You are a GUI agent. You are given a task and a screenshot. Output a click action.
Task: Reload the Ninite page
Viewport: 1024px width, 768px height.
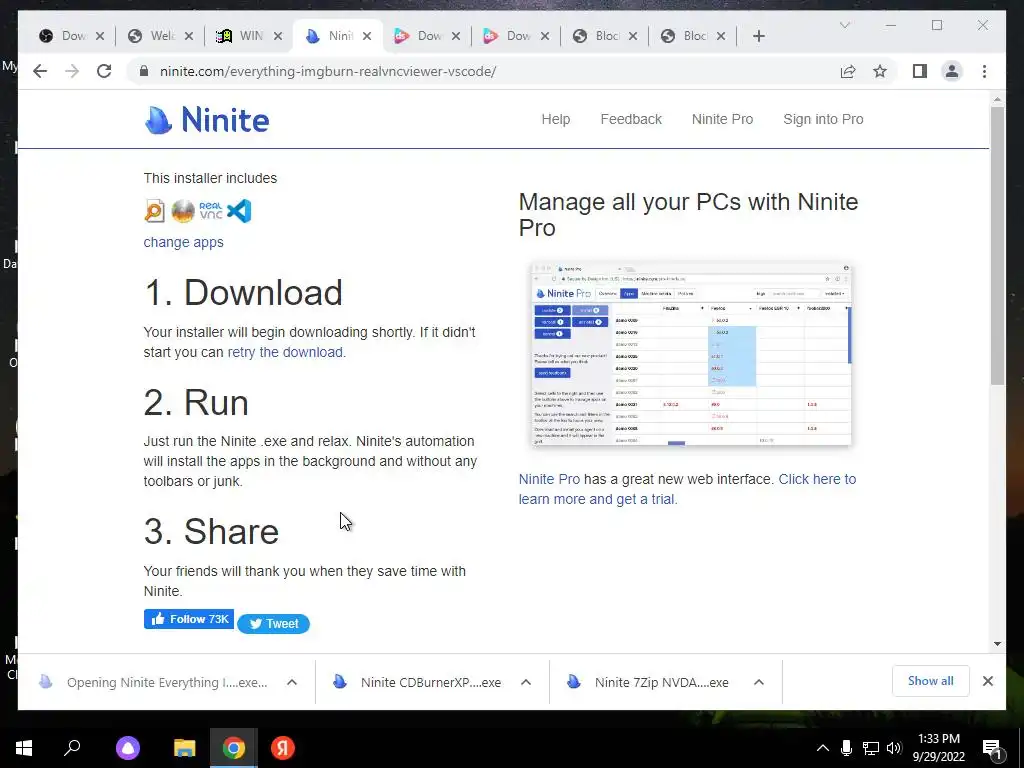(104, 71)
